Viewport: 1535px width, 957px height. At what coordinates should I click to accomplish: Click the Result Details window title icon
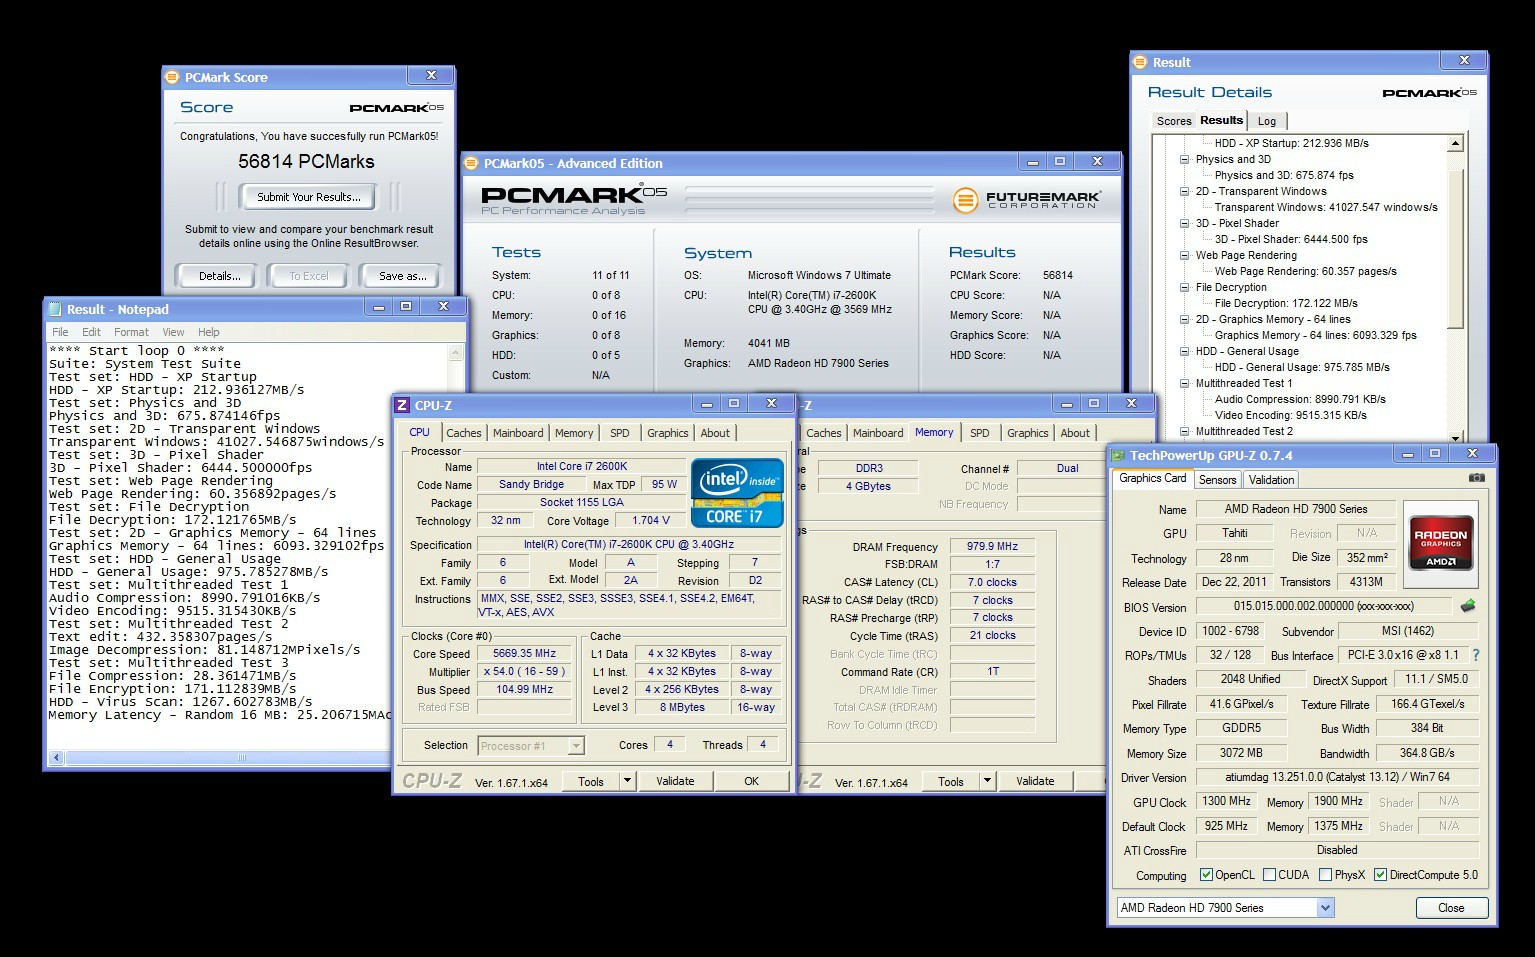tap(1140, 62)
